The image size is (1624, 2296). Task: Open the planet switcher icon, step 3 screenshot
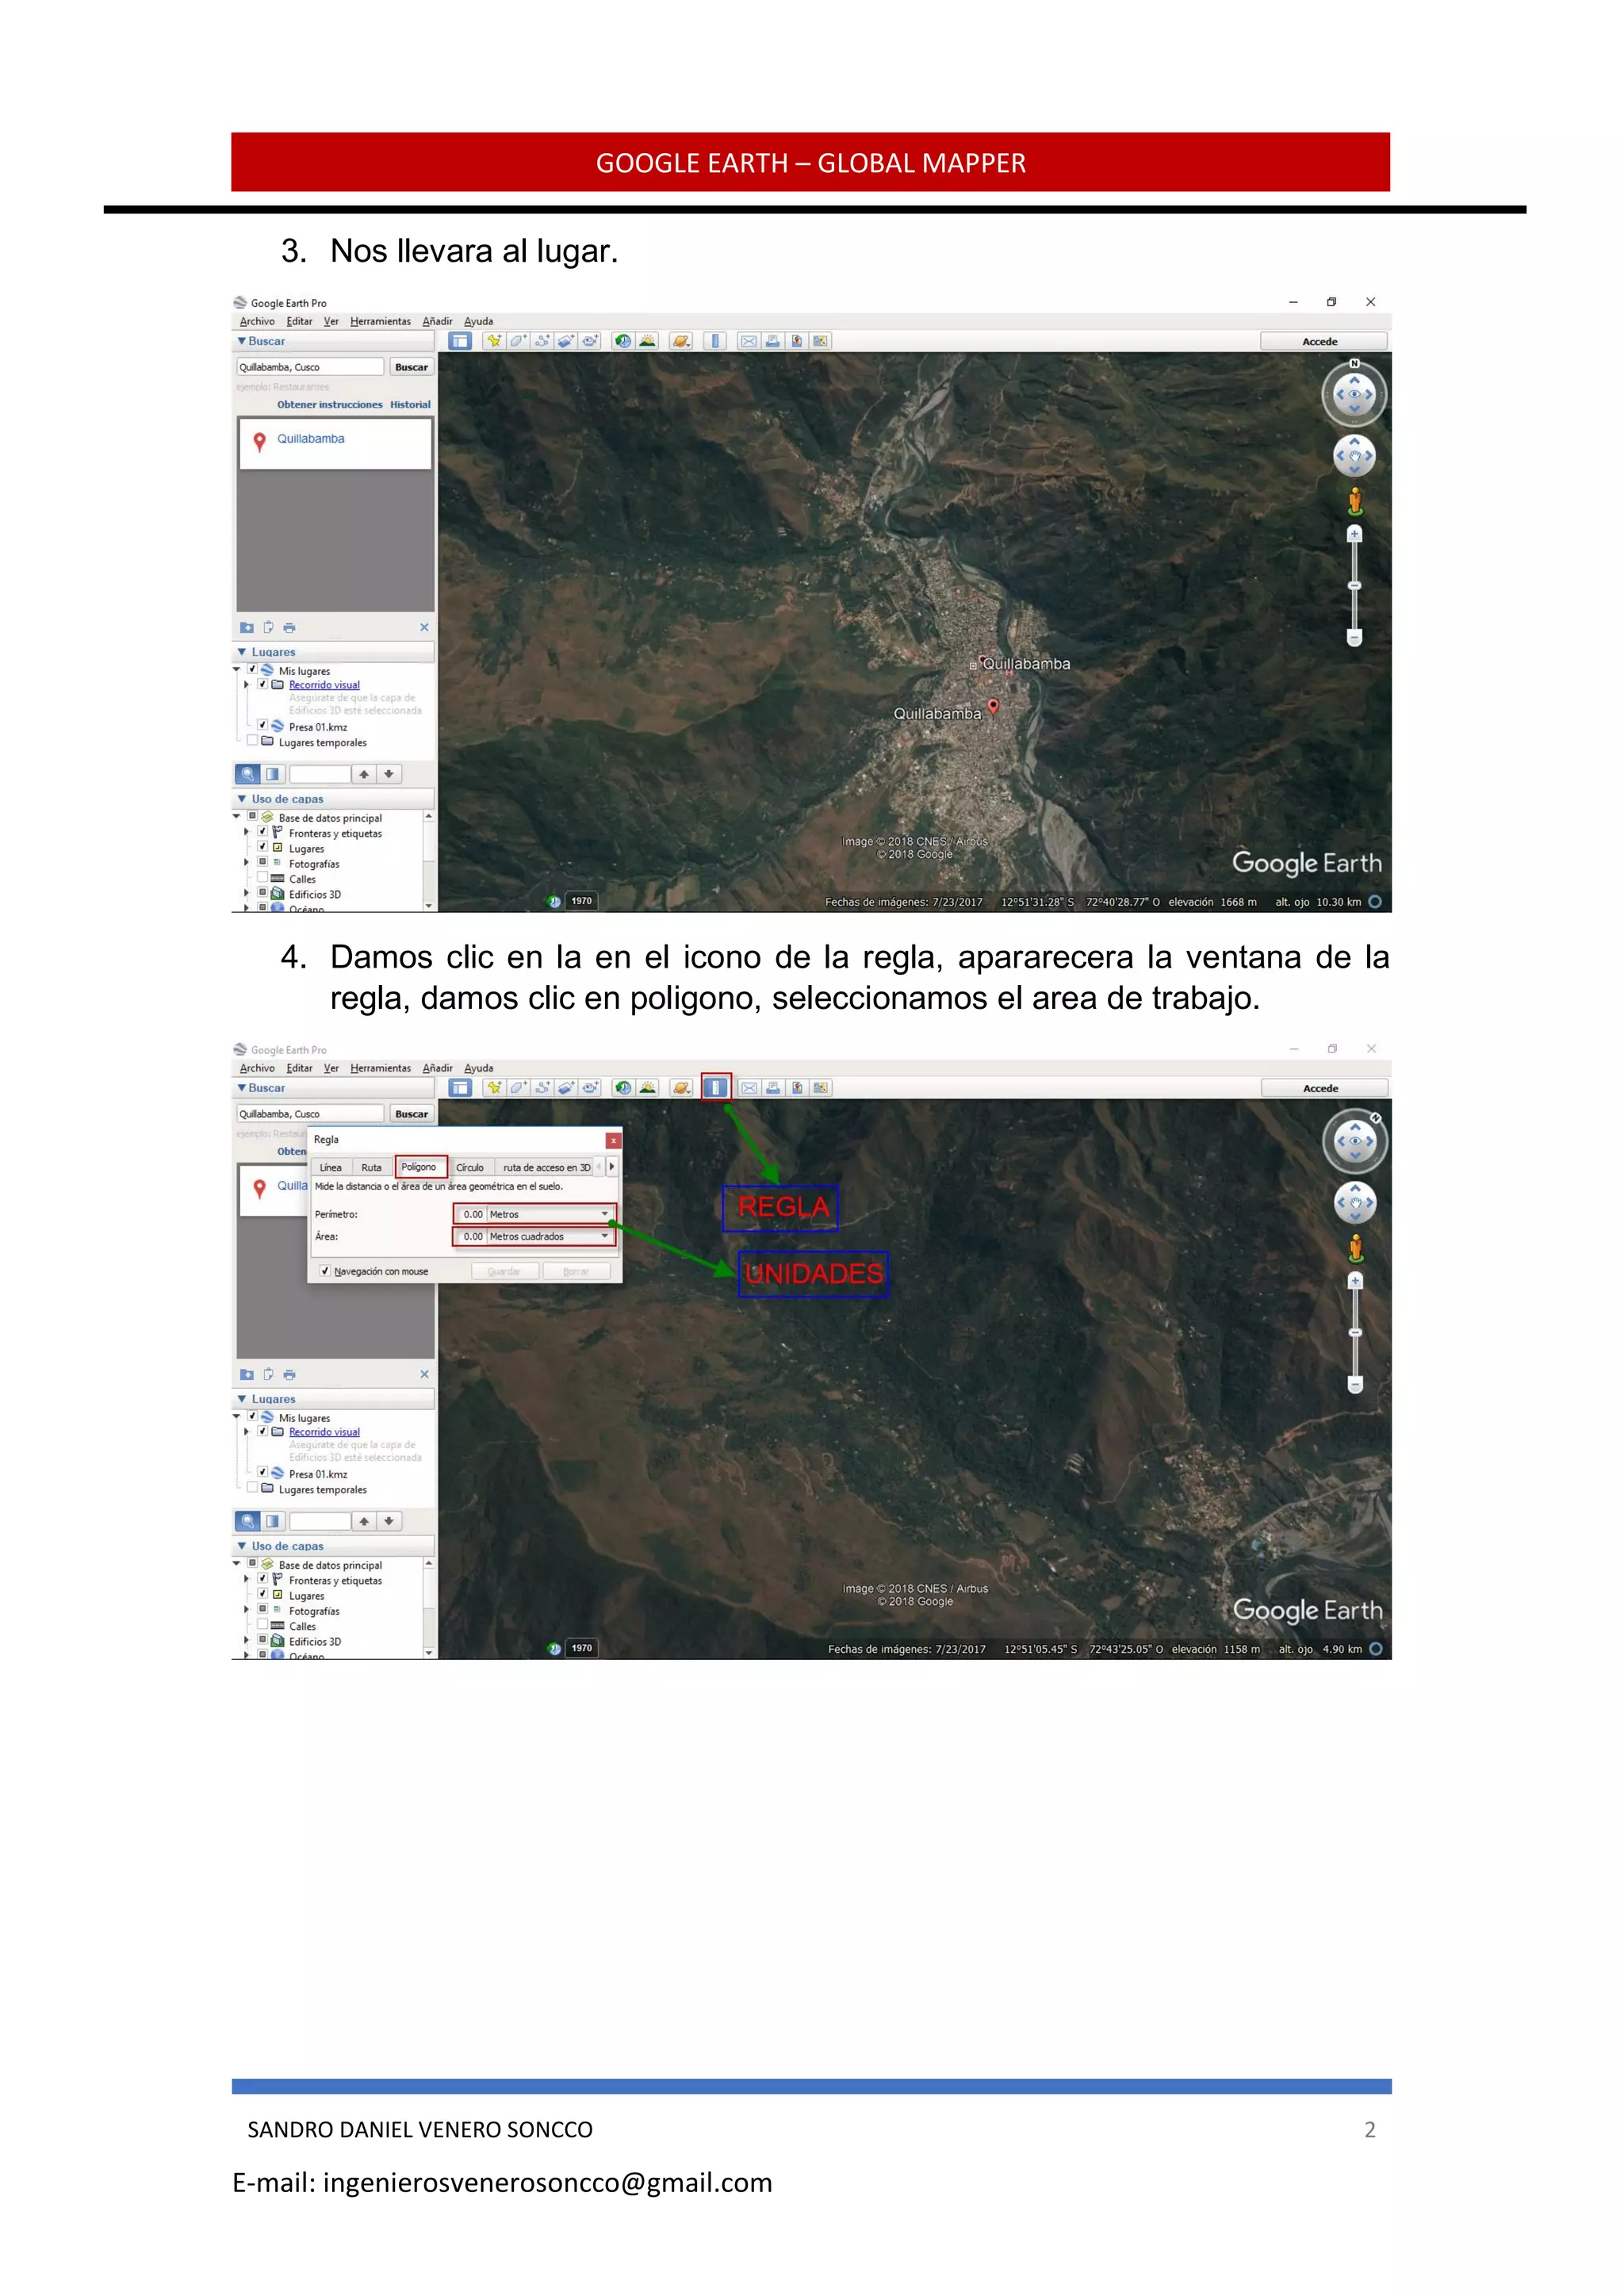pyautogui.click(x=681, y=341)
